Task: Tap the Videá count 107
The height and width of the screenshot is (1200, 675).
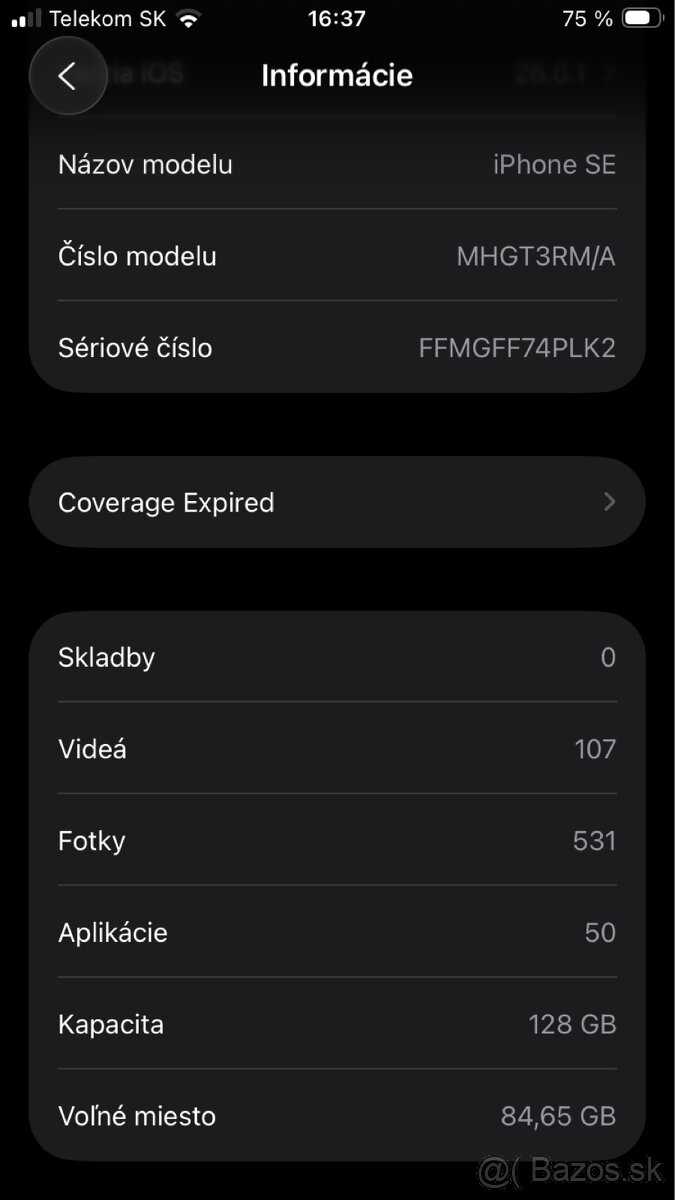Action: click(x=595, y=749)
